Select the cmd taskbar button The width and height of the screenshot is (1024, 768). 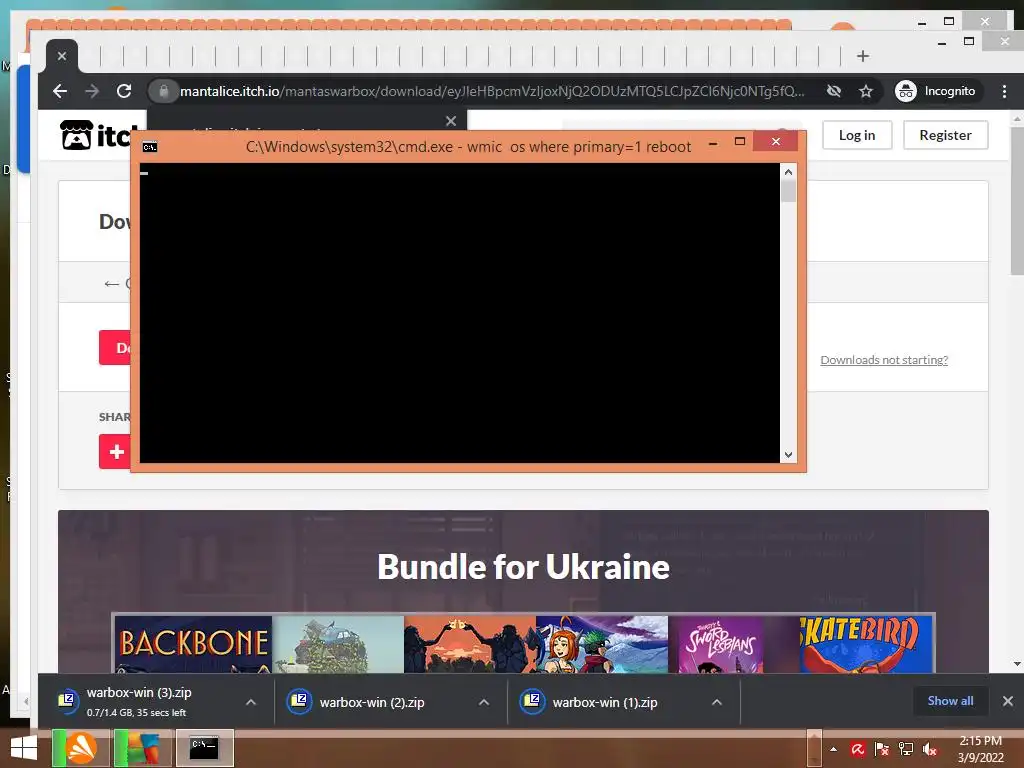[x=204, y=748]
